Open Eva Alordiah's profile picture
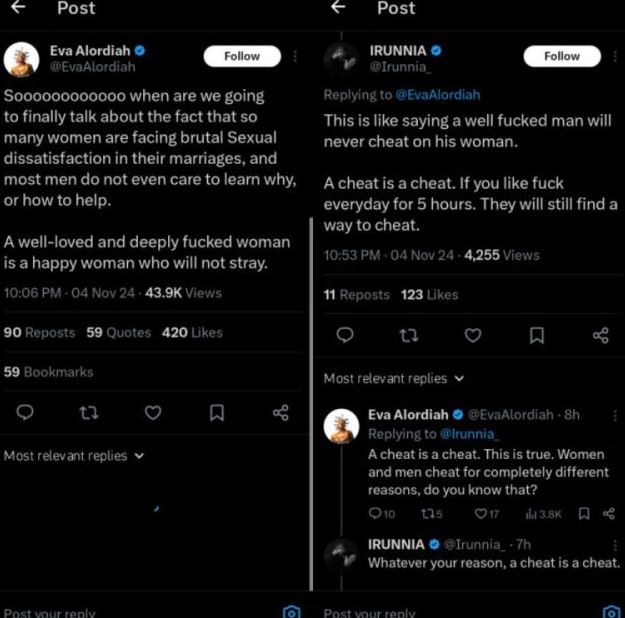This screenshot has width=625, height=618. point(21,59)
